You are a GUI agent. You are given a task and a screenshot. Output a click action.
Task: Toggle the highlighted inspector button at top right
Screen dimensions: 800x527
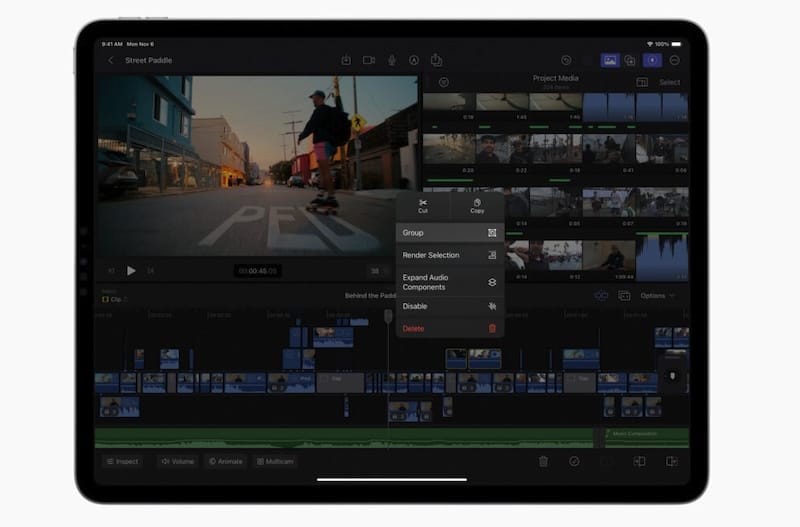(x=652, y=60)
